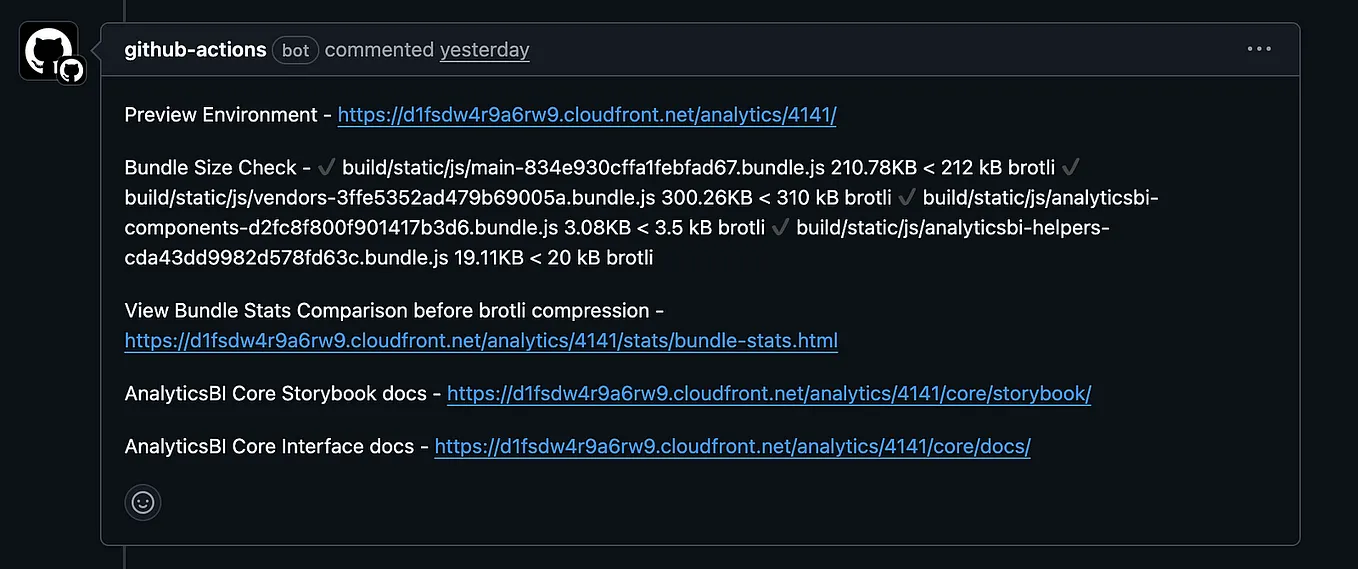Click the checkmark before the main bundle

point(327,167)
